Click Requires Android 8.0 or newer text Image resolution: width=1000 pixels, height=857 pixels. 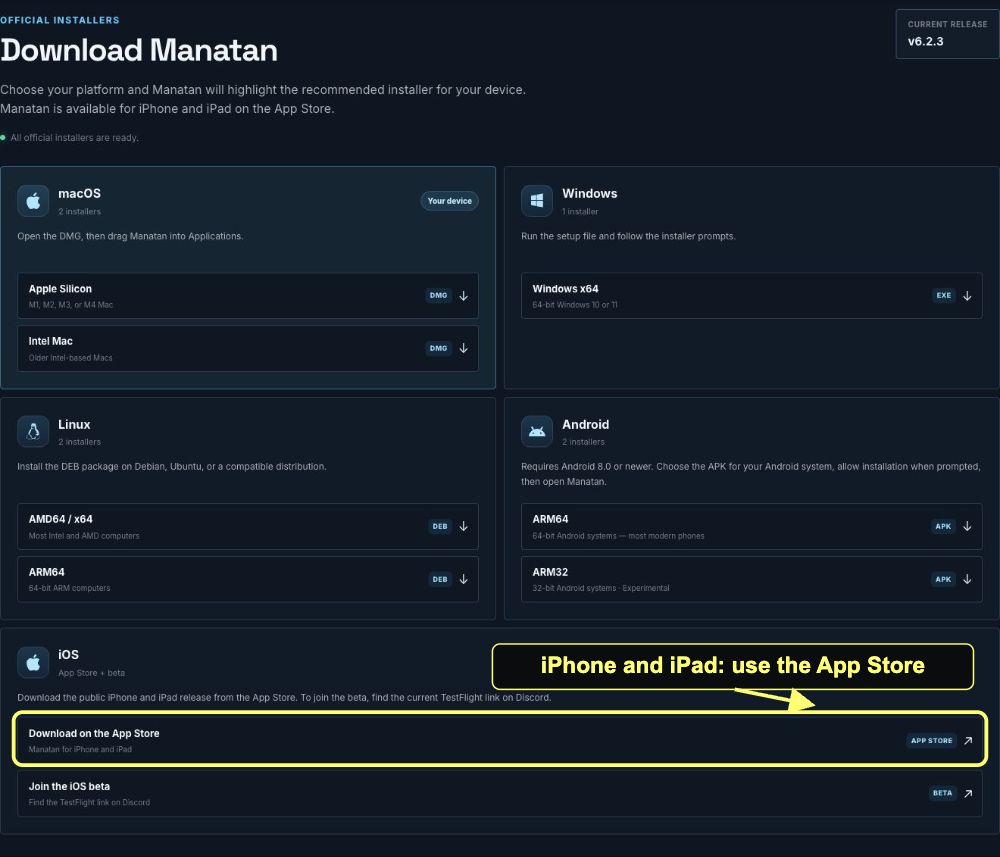click(x=751, y=474)
